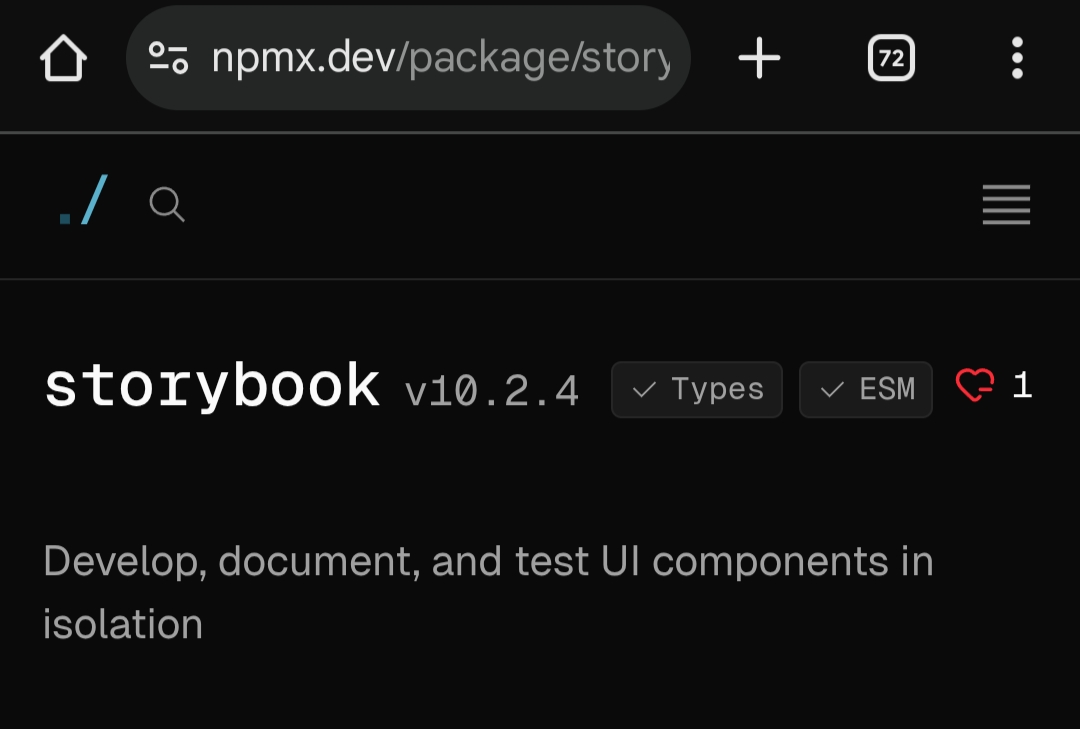Click the checkmark inside ESM badge
Viewport: 1080px width, 729px height.
tap(832, 390)
